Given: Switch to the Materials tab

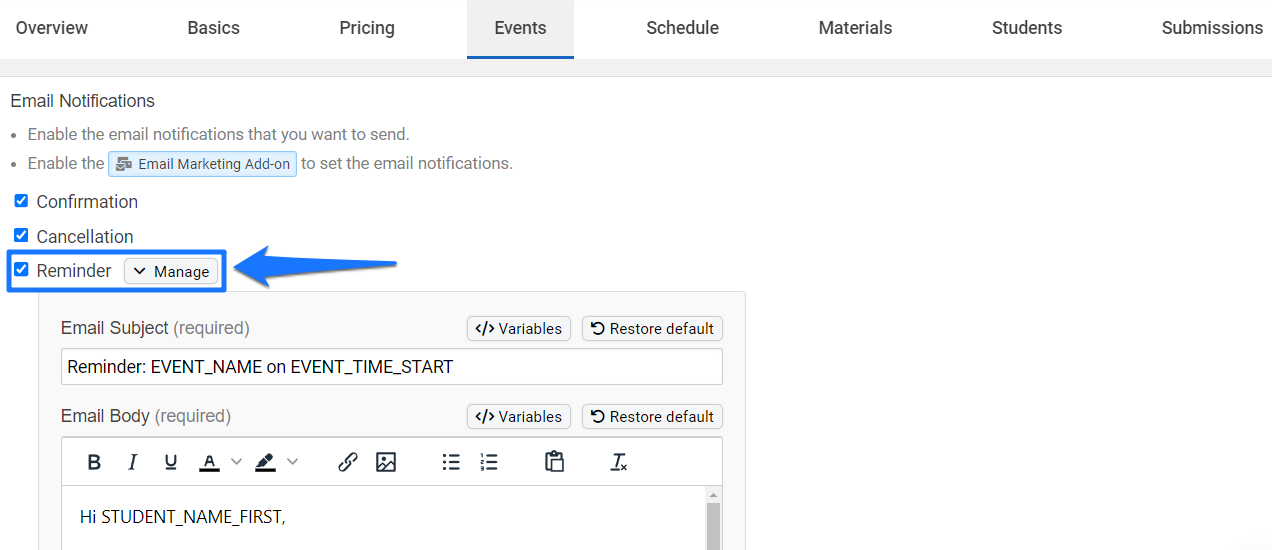Looking at the screenshot, I should pos(855,28).
